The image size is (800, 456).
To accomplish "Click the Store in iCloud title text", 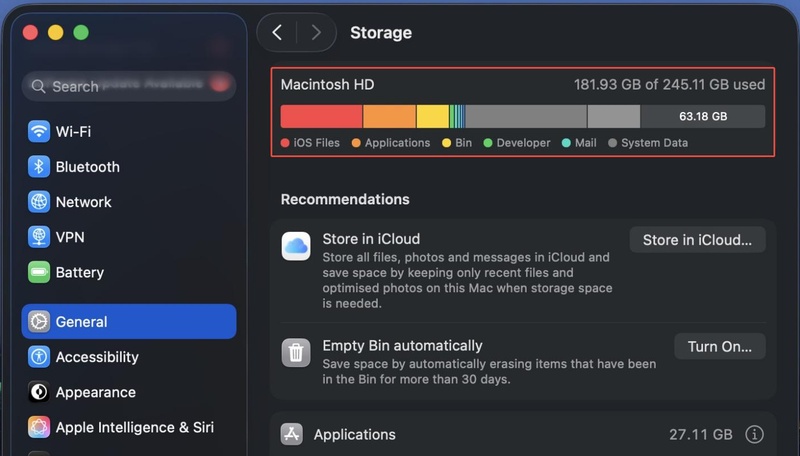I will point(371,239).
